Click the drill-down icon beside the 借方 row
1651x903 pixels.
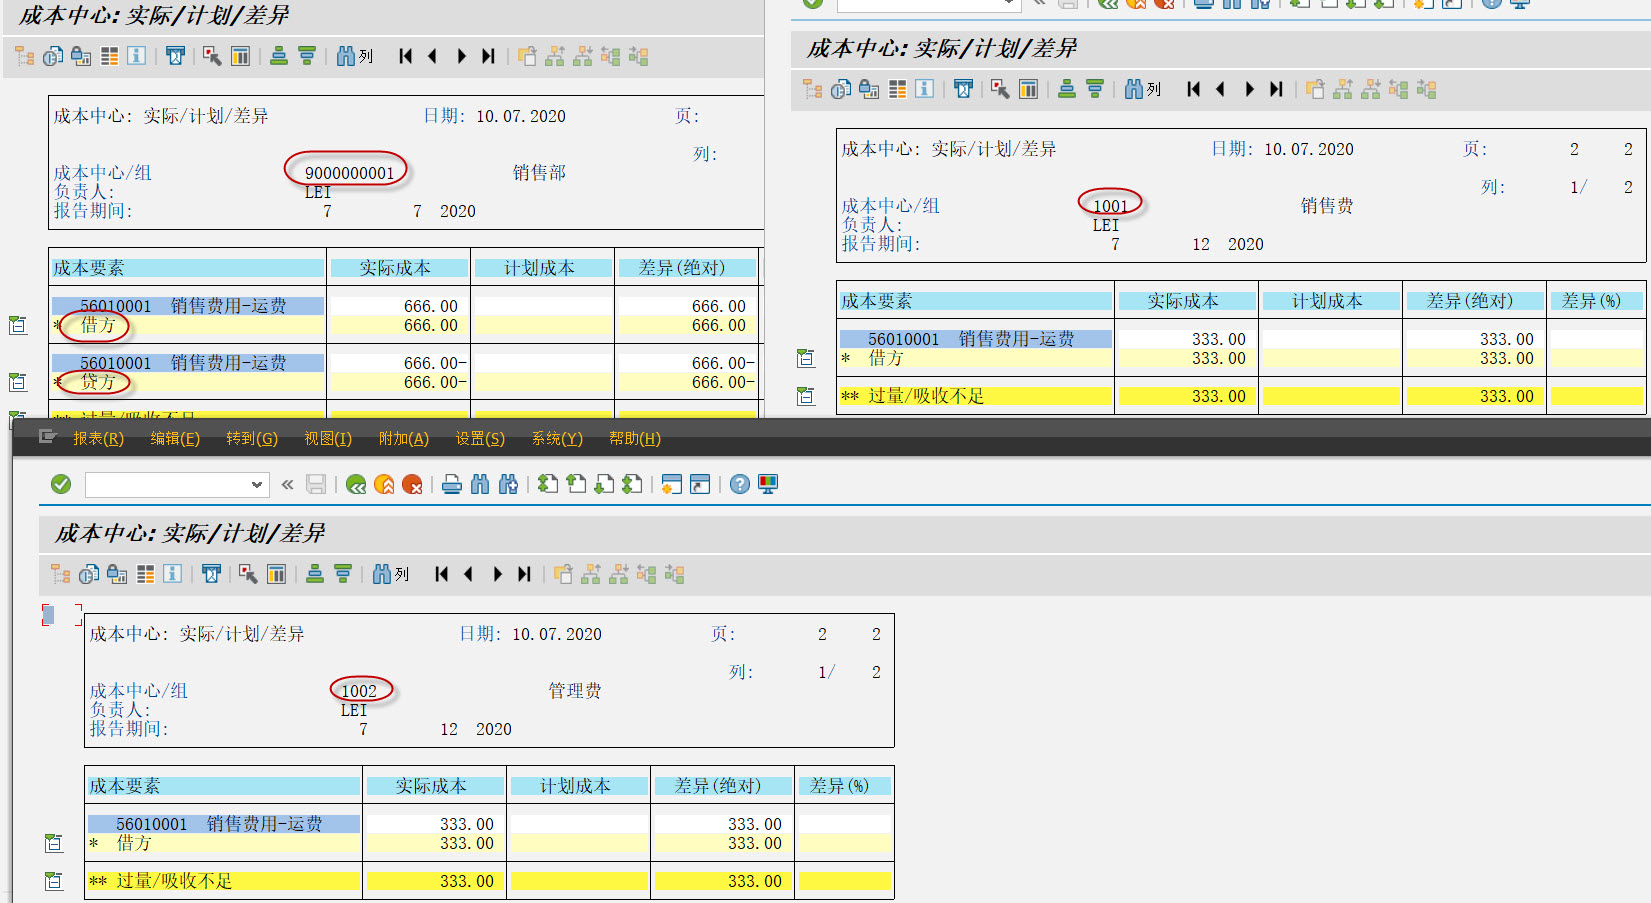click(x=53, y=842)
